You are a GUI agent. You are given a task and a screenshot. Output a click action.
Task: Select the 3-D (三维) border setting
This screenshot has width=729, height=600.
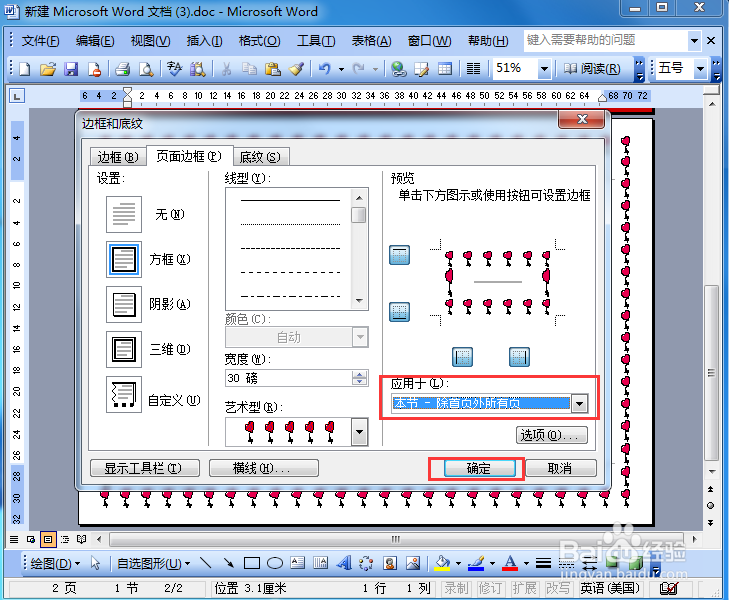(x=124, y=349)
